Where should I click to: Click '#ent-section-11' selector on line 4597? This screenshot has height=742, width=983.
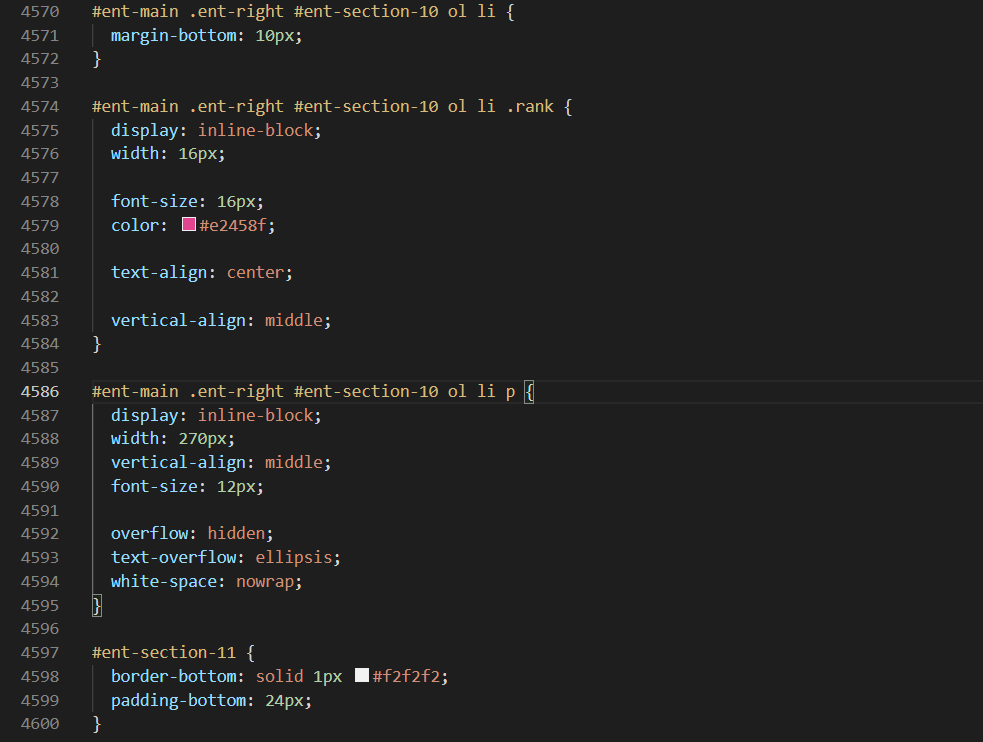click(164, 652)
